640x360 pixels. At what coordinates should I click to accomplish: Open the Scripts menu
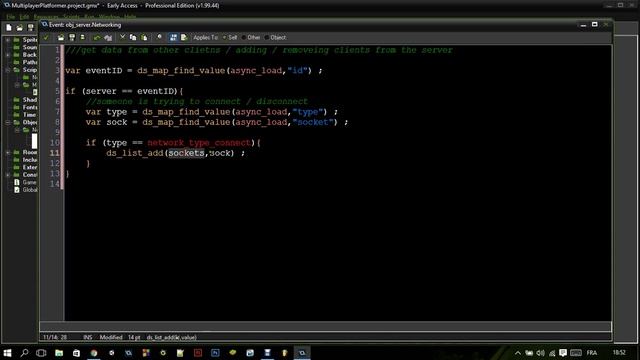[x=71, y=17]
